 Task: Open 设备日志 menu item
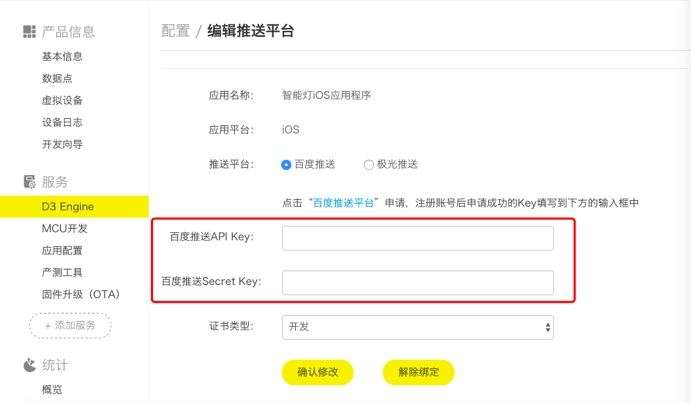coord(62,123)
